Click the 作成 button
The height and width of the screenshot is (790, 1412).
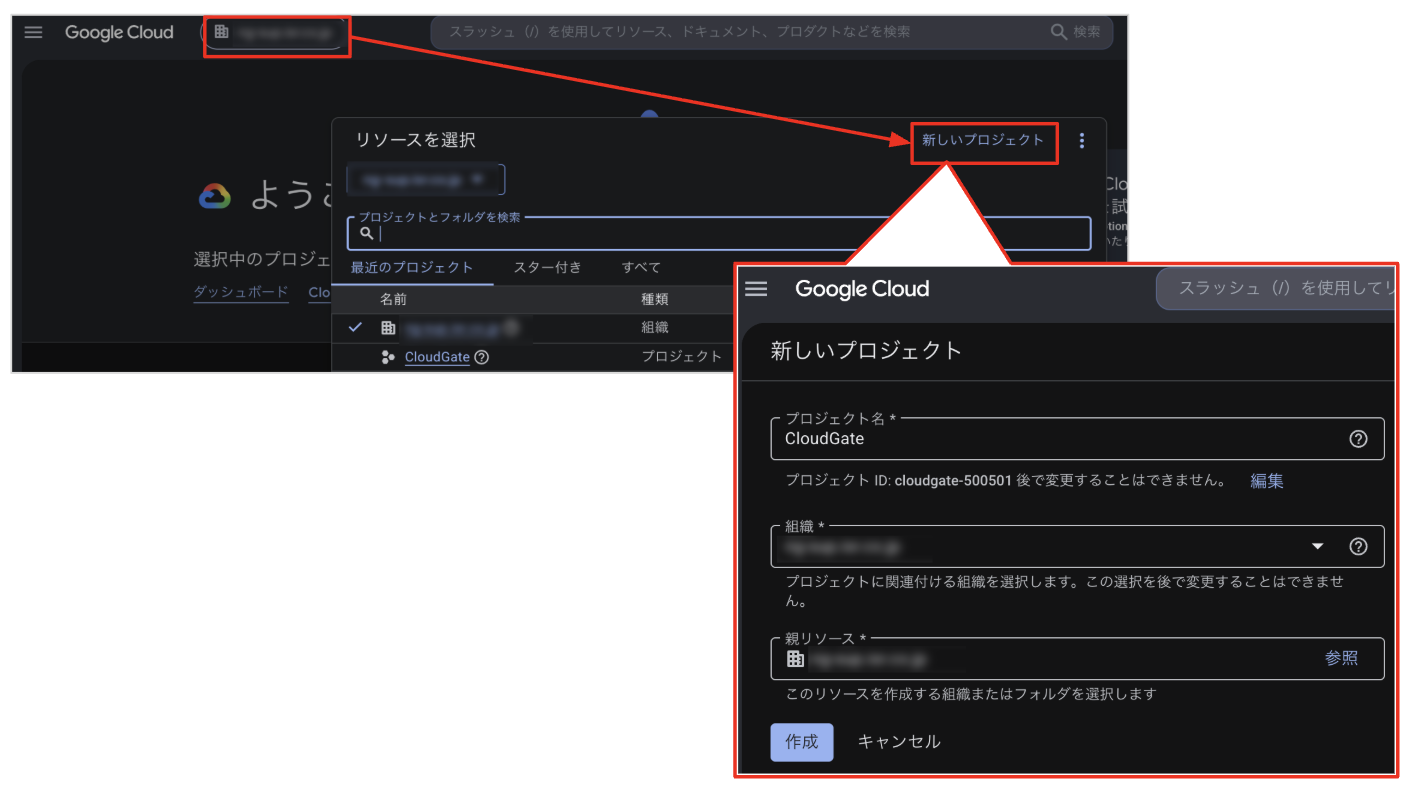click(x=802, y=742)
